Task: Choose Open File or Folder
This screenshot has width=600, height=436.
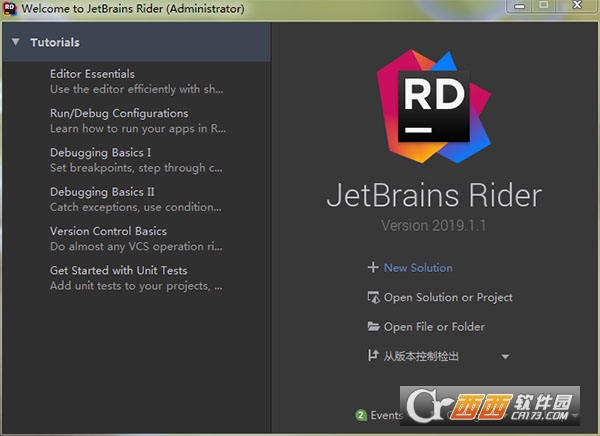Action: pyautogui.click(x=434, y=327)
